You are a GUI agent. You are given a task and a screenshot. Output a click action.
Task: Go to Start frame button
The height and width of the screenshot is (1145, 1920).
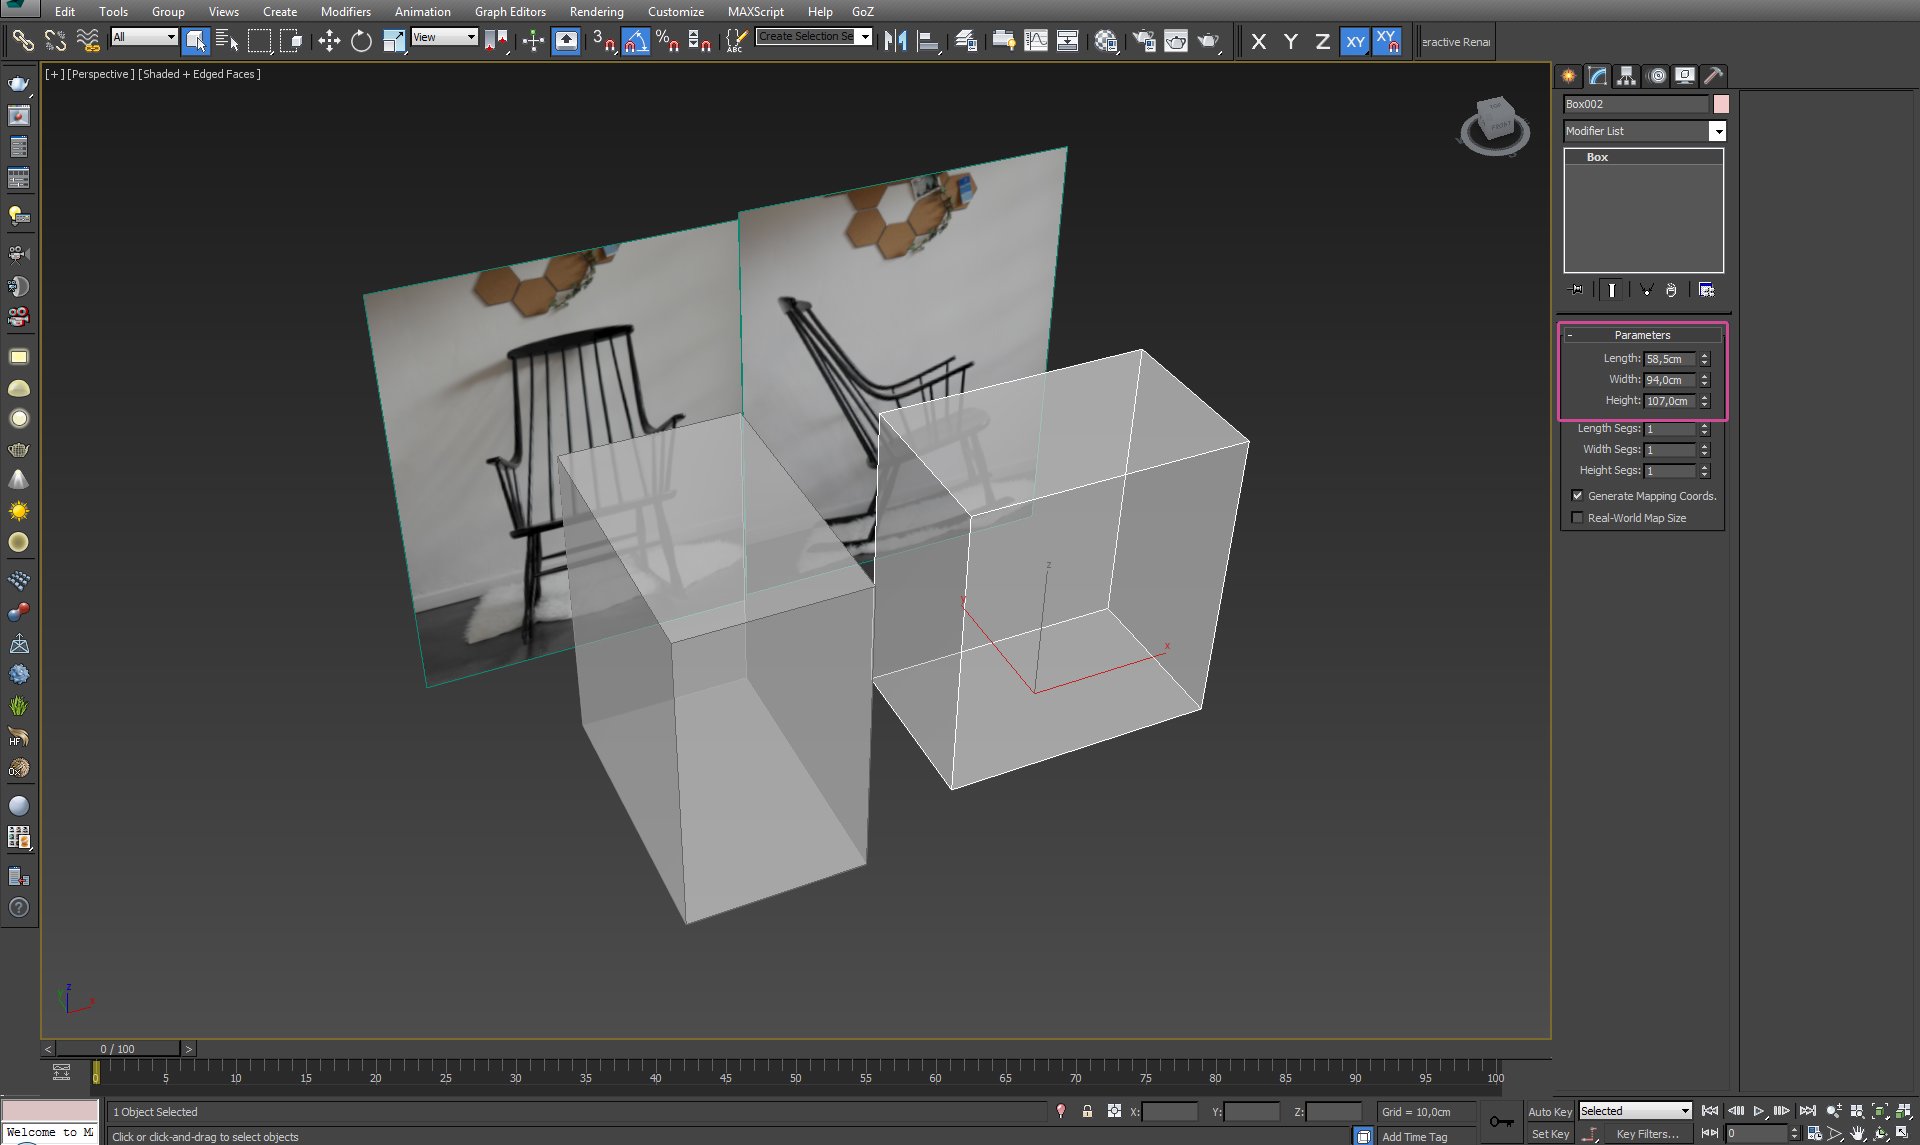1710,1111
